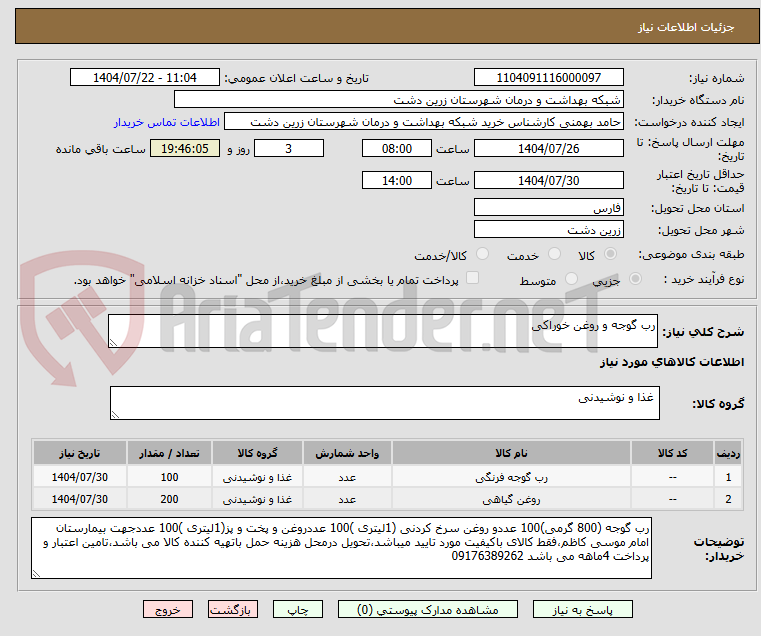761x636 pixels.
Task: Click the delivery city field زرین دشت
Action: click(548, 230)
